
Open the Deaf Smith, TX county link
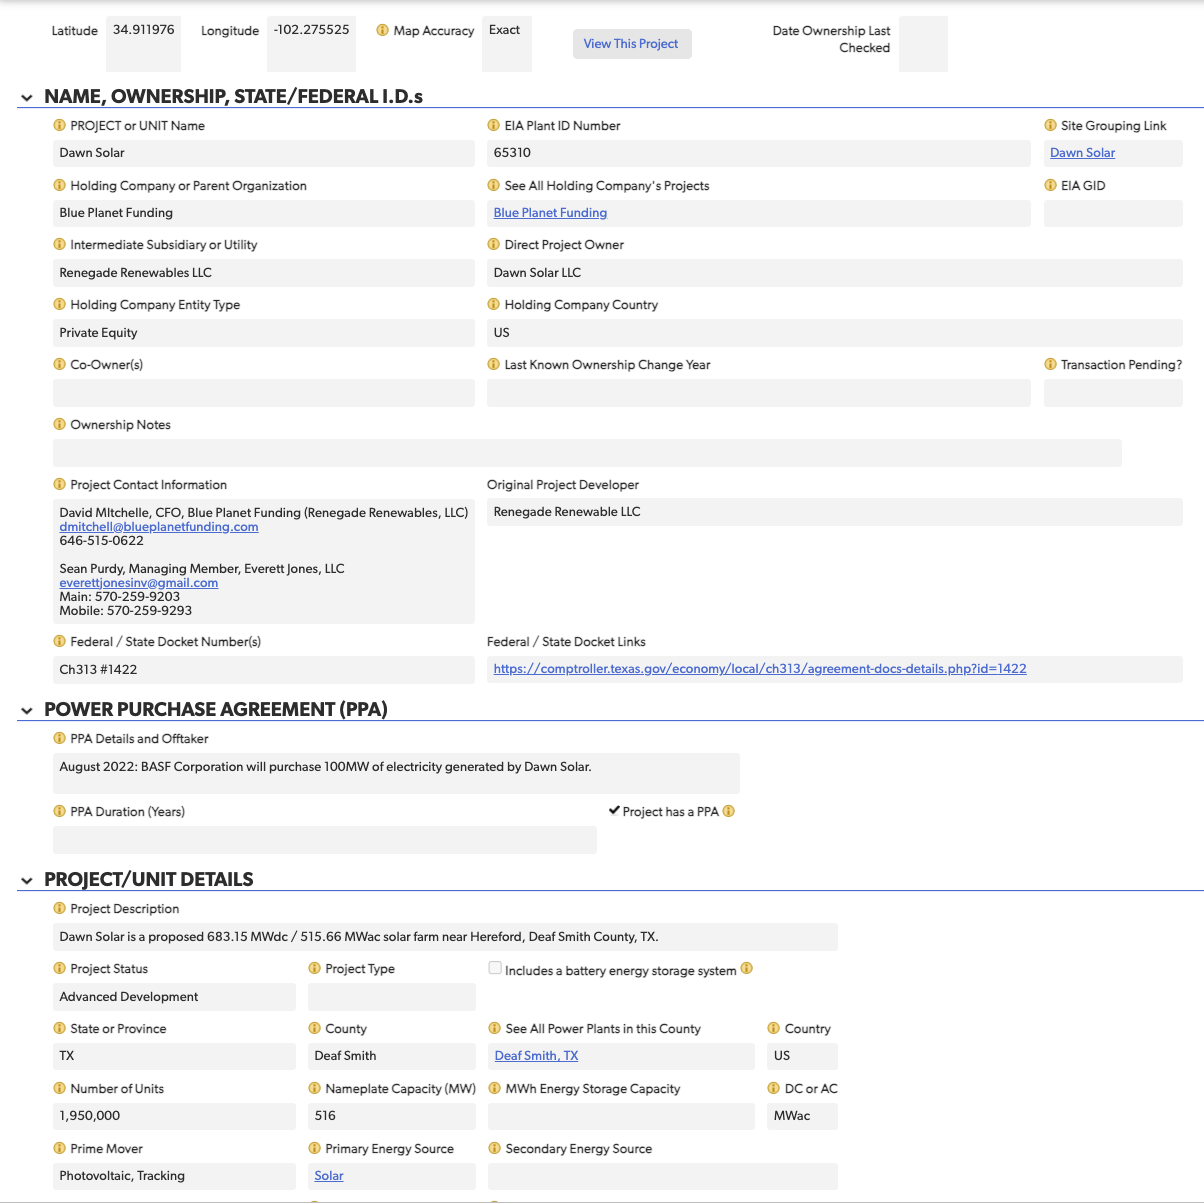[536, 1056]
